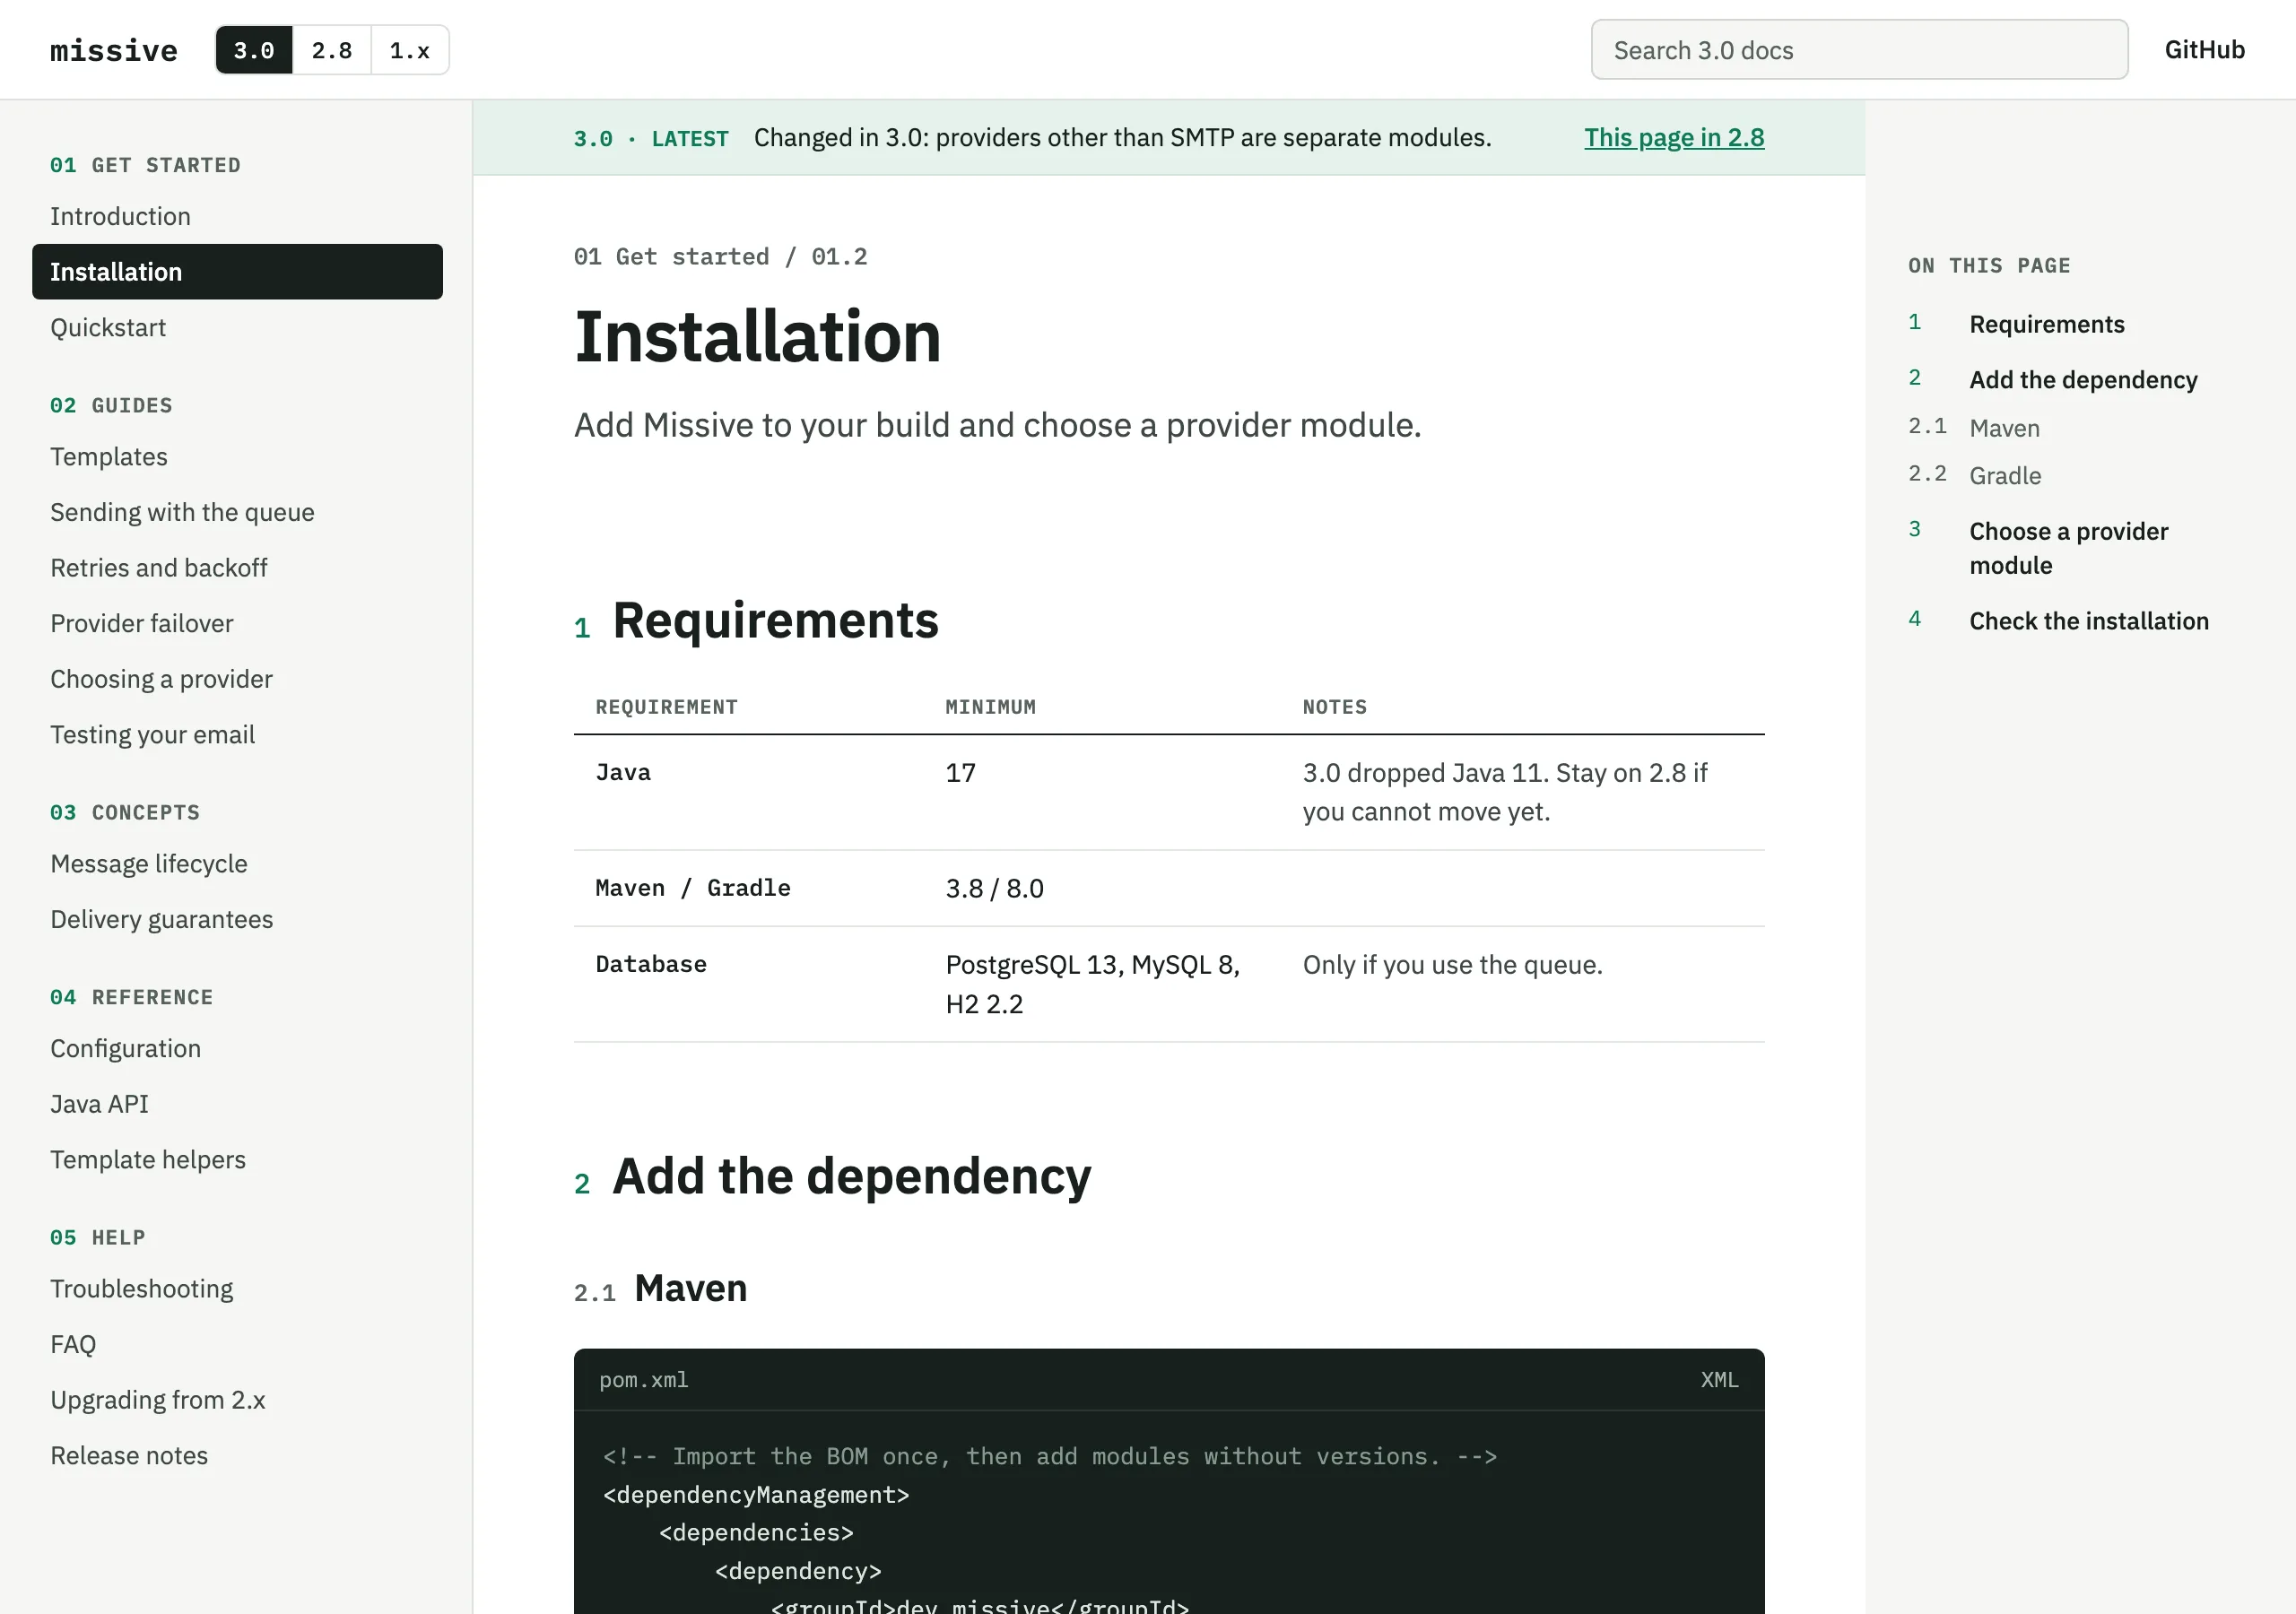This screenshot has height=1614, width=2296.
Task: Jump to Choose a provider module
Action: (2068, 548)
